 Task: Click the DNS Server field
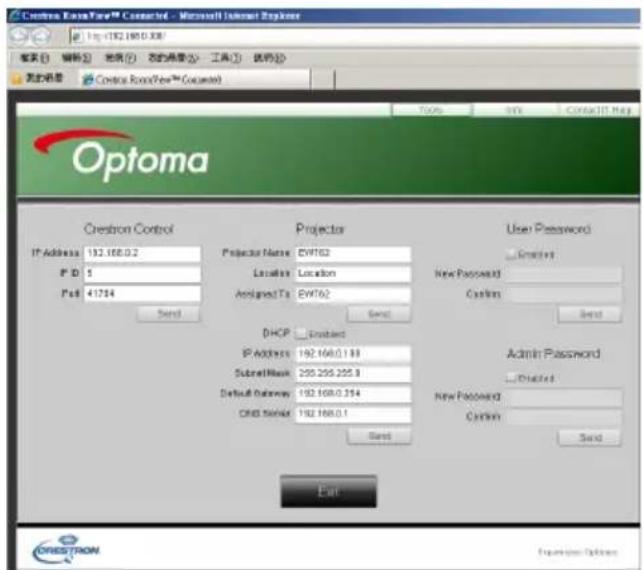click(x=353, y=414)
